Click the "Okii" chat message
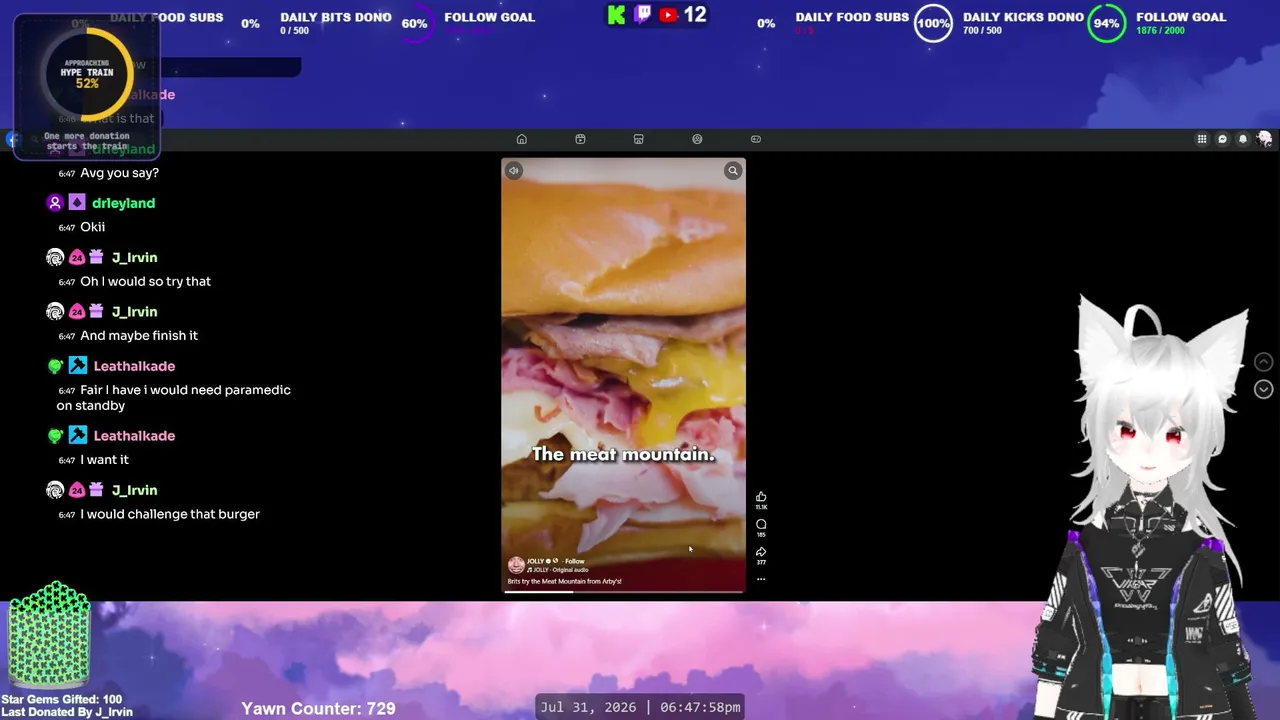 [92, 227]
